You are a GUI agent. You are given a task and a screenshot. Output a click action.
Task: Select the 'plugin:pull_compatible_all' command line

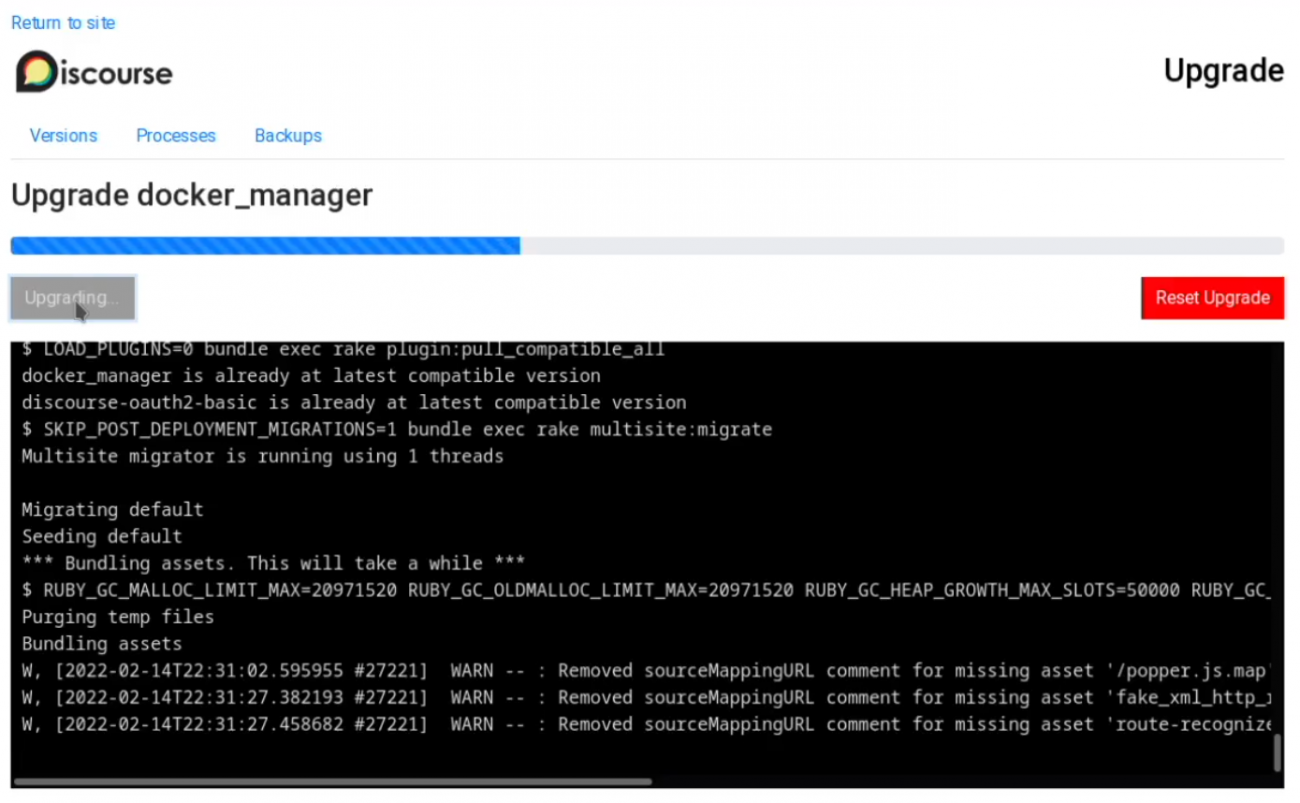click(x=343, y=349)
